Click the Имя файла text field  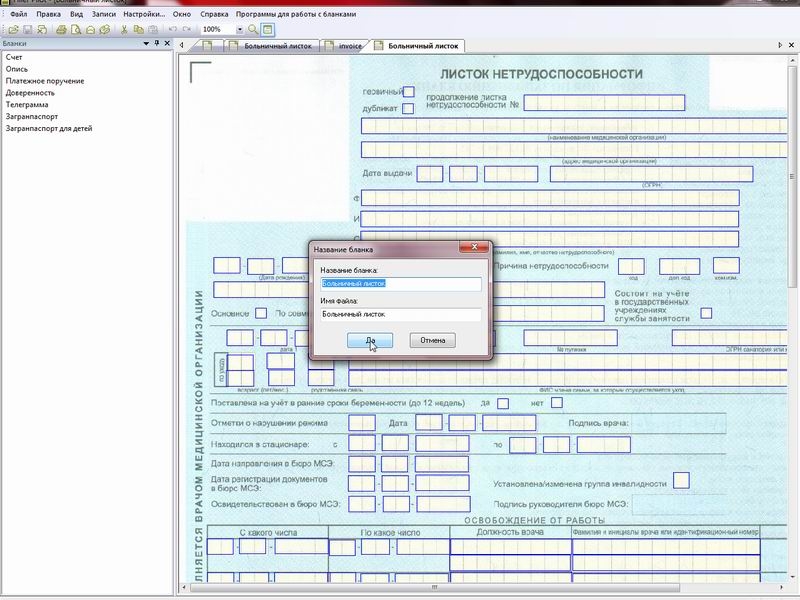click(400, 314)
